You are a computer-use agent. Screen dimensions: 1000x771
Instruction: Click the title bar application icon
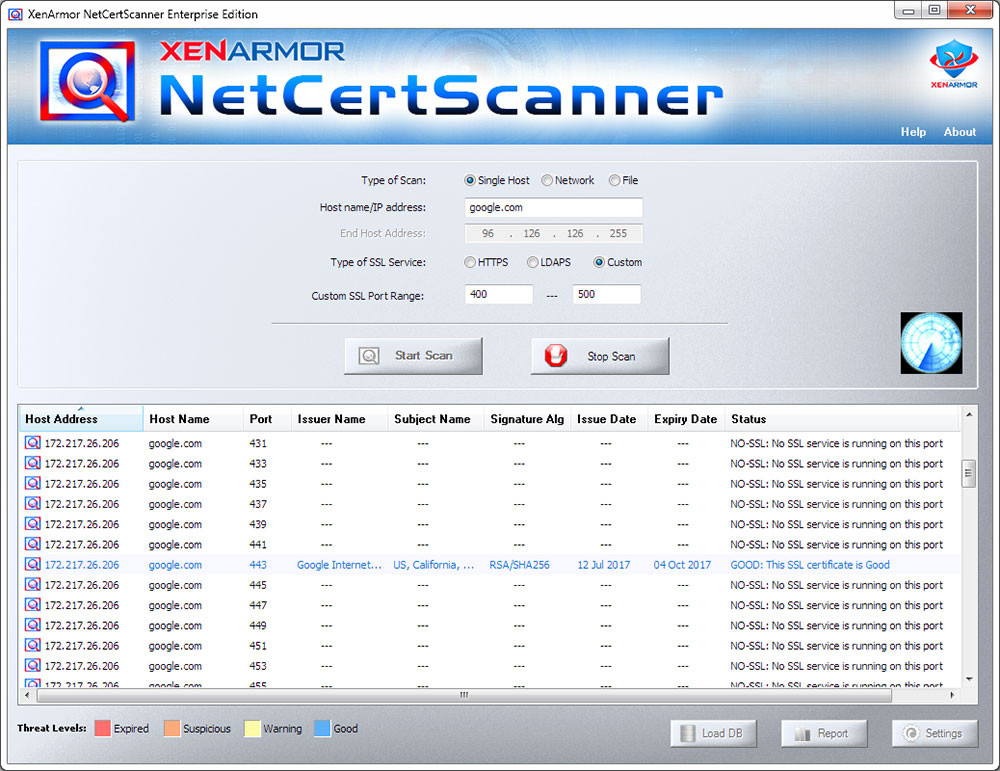tap(15, 14)
